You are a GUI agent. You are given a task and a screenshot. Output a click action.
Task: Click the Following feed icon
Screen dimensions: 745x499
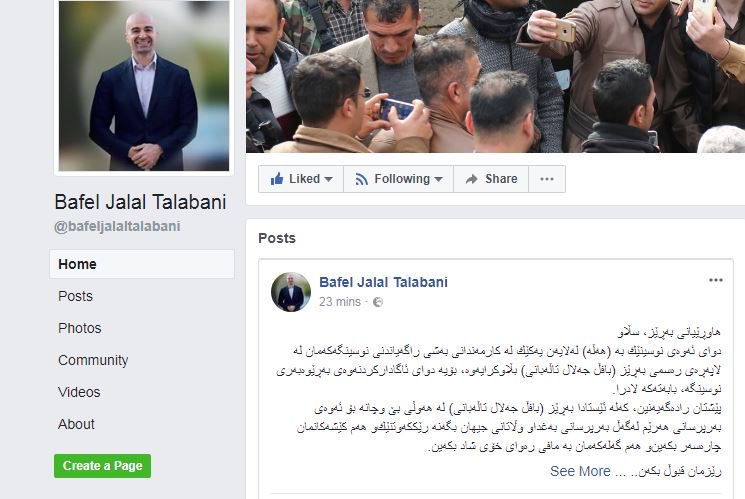click(362, 179)
